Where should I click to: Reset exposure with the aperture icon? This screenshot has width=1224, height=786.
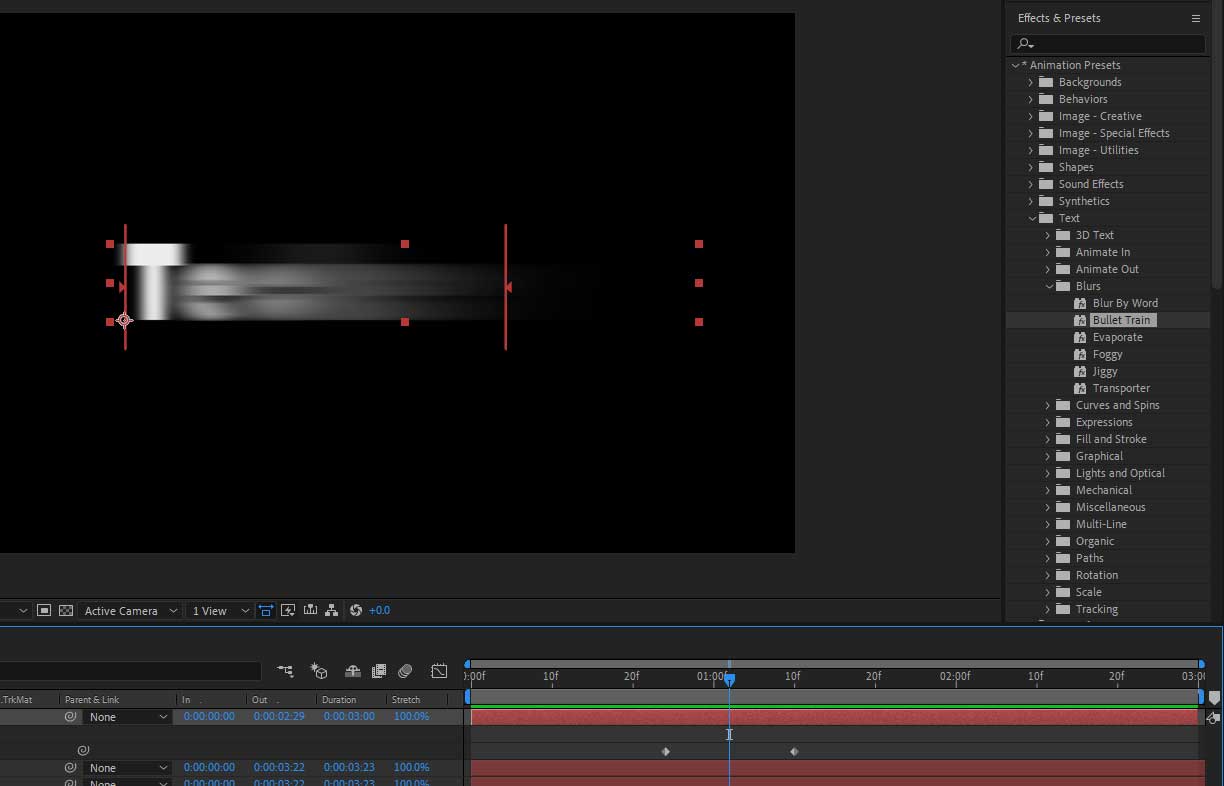(355, 610)
